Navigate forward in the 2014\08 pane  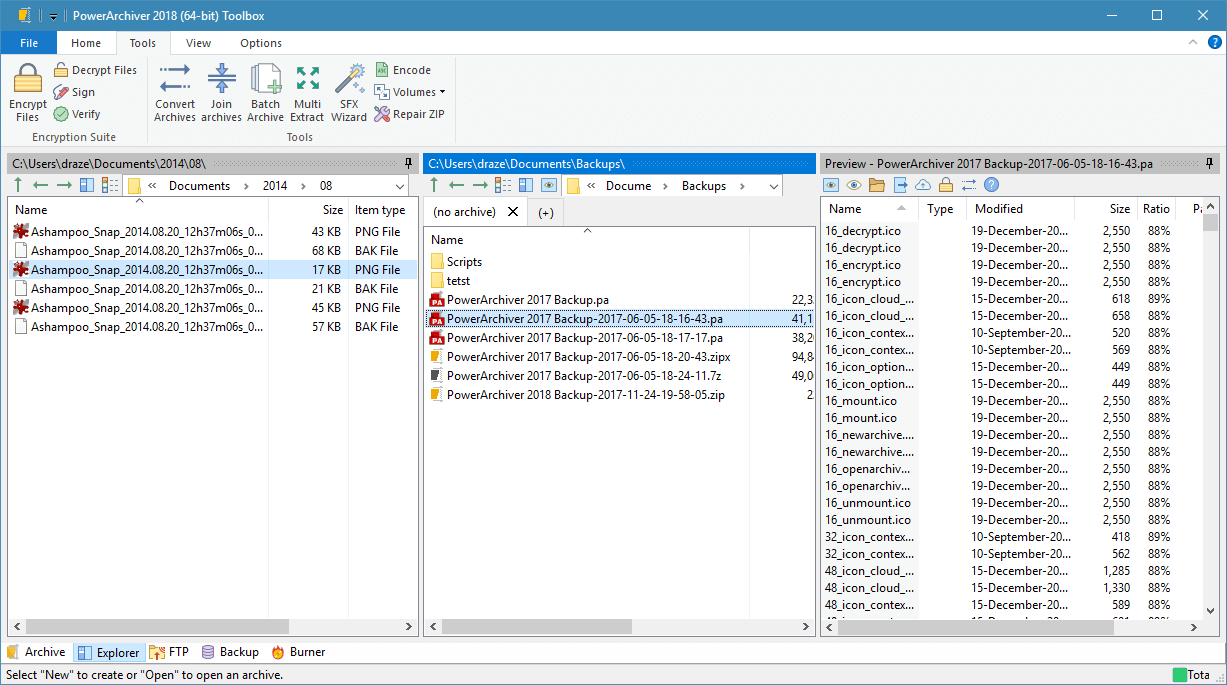click(x=64, y=185)
